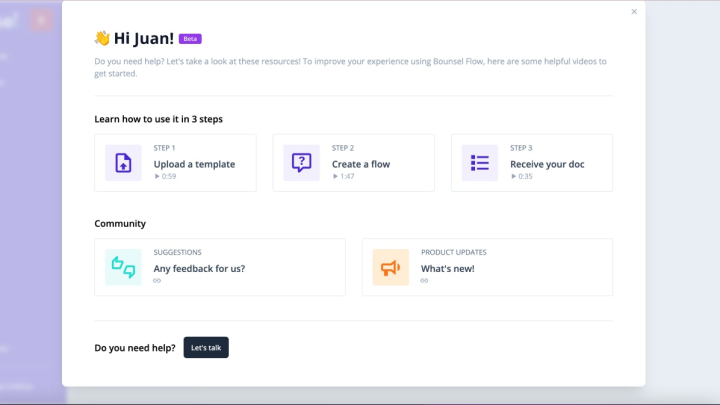
Task: Open the Create a flow title
Action: pyautogui.click(x=361, y=164)
